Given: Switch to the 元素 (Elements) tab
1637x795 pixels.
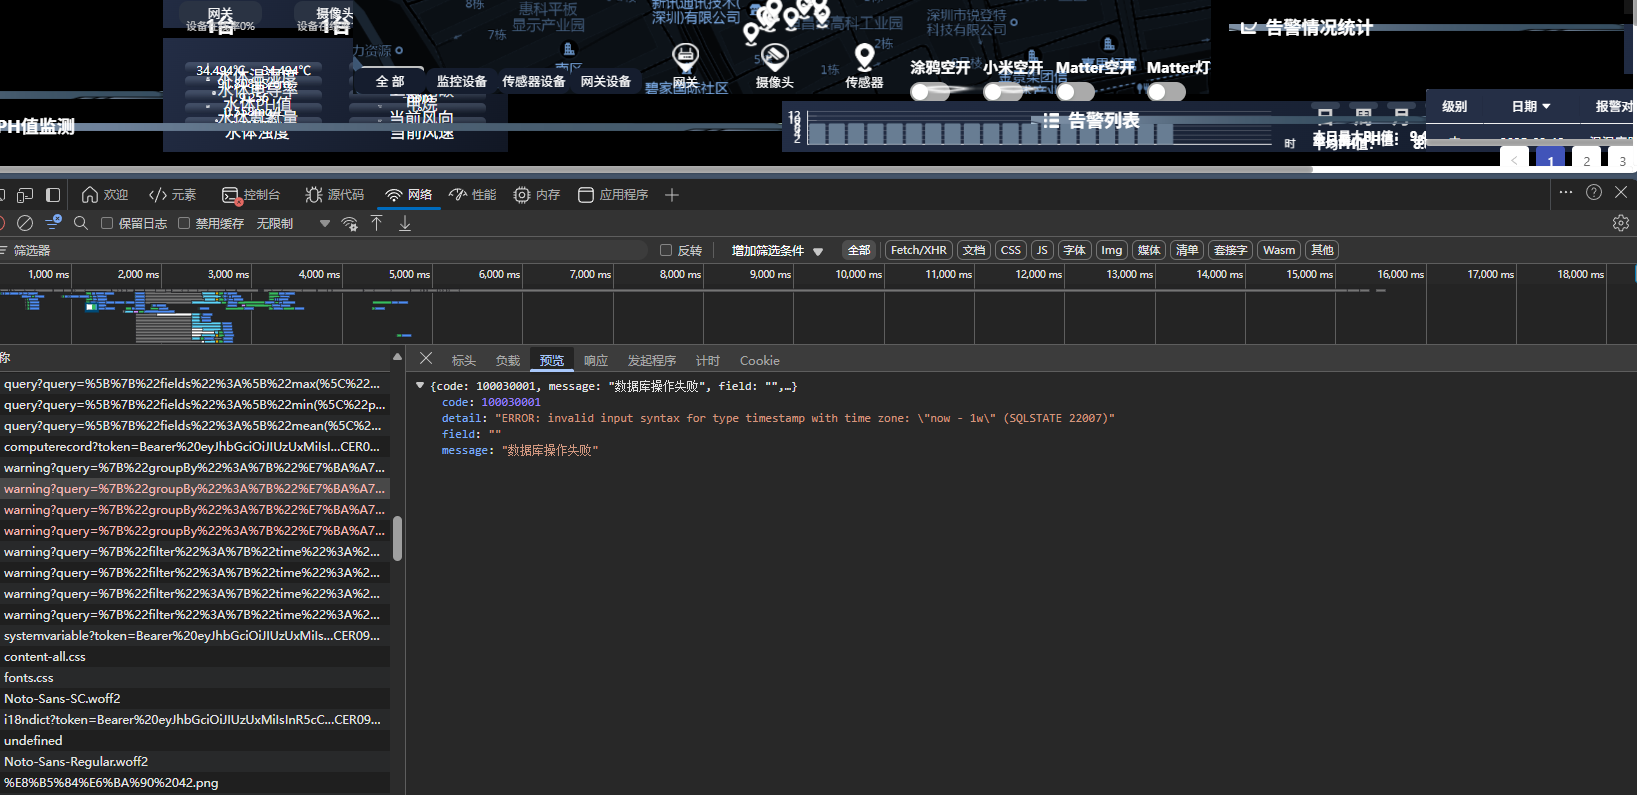Looking at the screenshot, I should click(x=172, y=195).
